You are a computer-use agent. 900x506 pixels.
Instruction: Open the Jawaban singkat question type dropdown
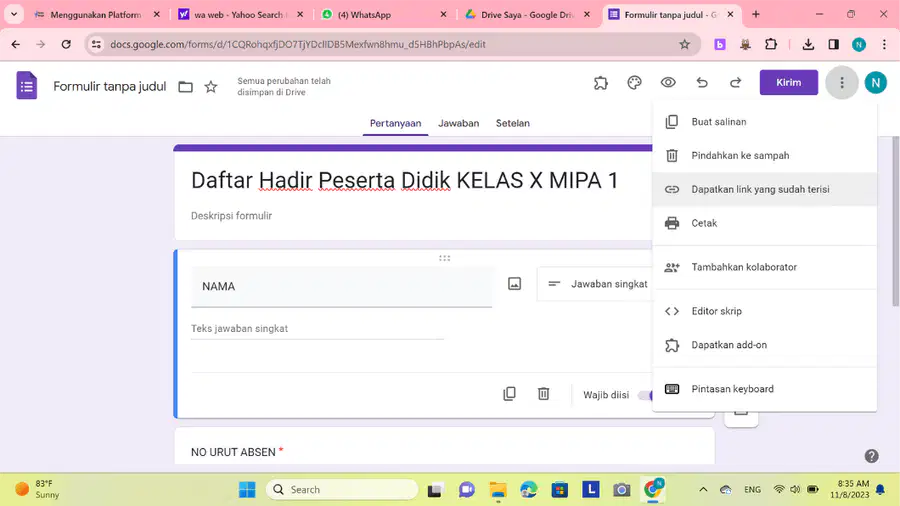[595, 284]
